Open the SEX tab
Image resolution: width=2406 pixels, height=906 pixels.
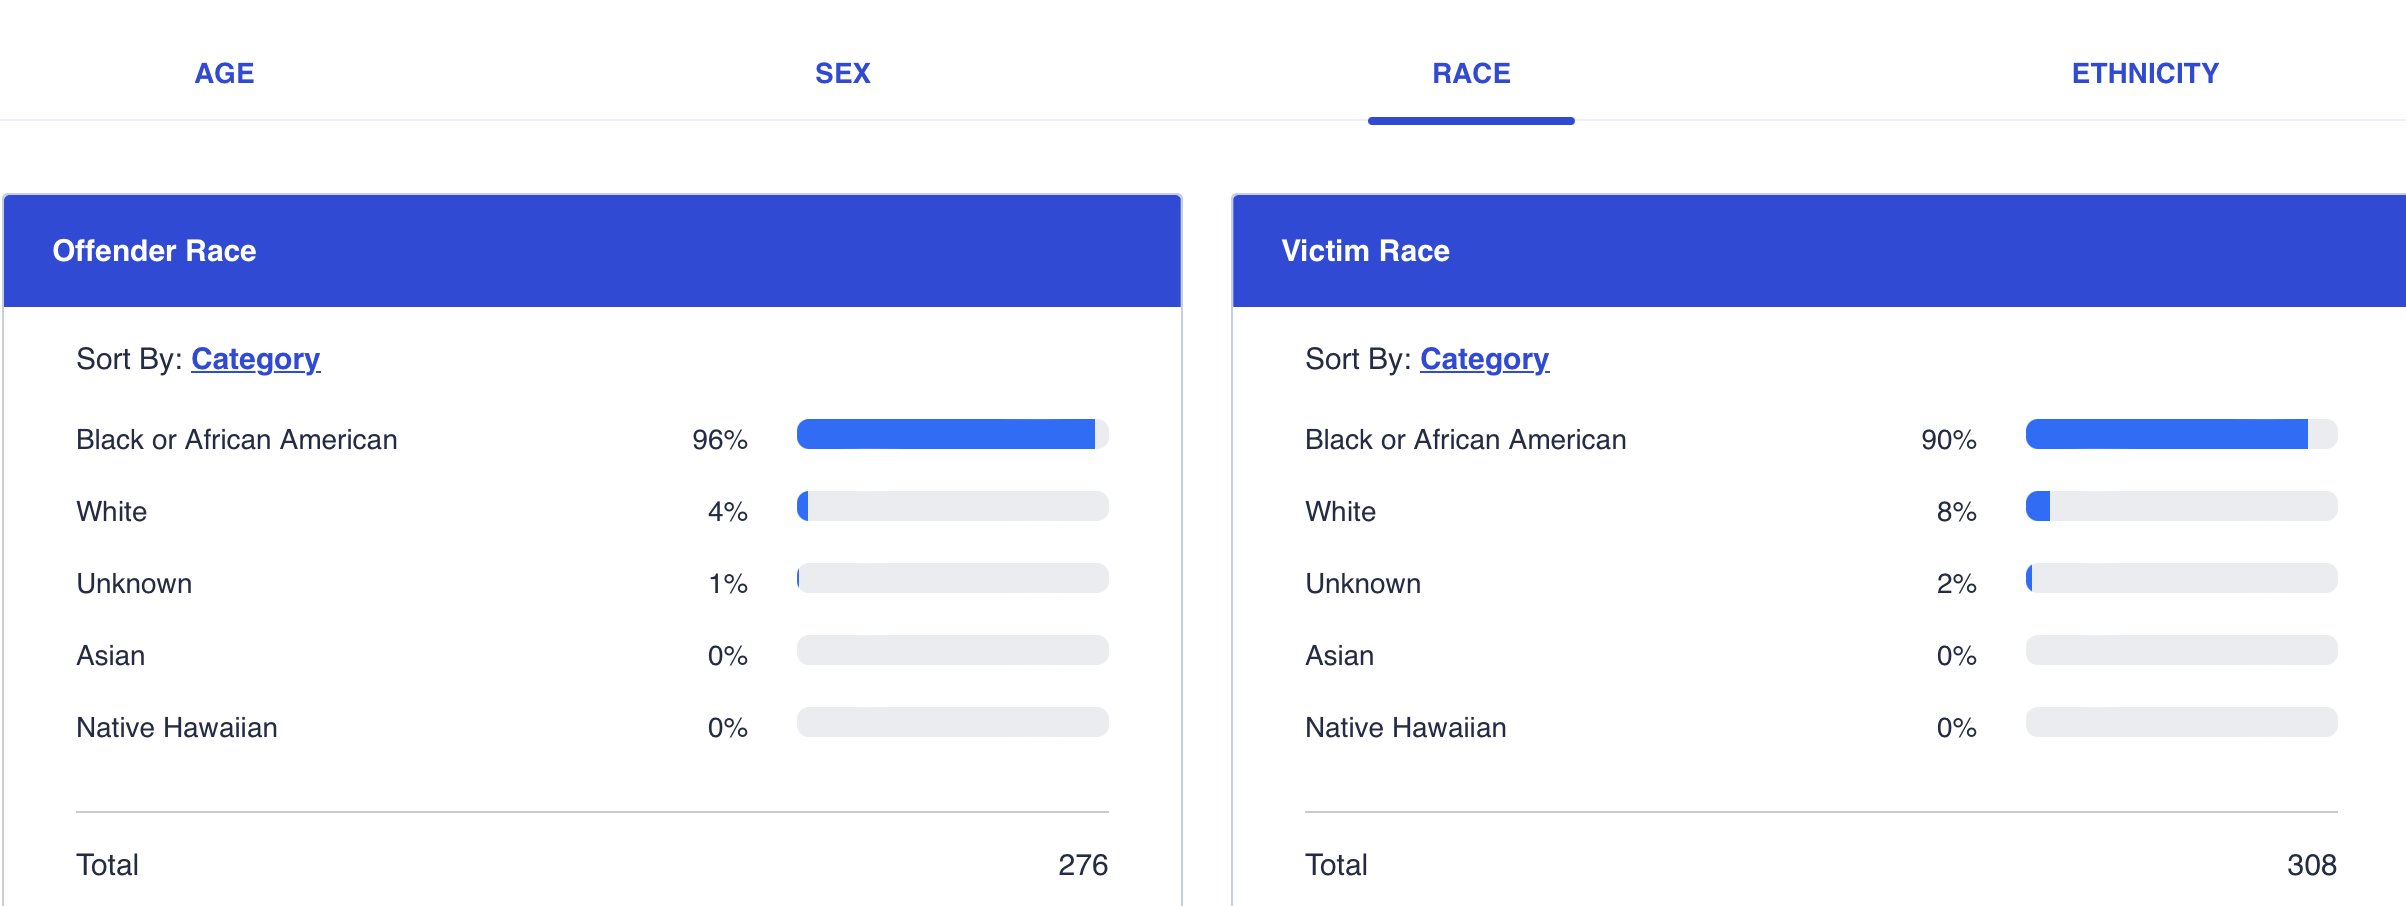pyautogui.click(x=842, y=73)
